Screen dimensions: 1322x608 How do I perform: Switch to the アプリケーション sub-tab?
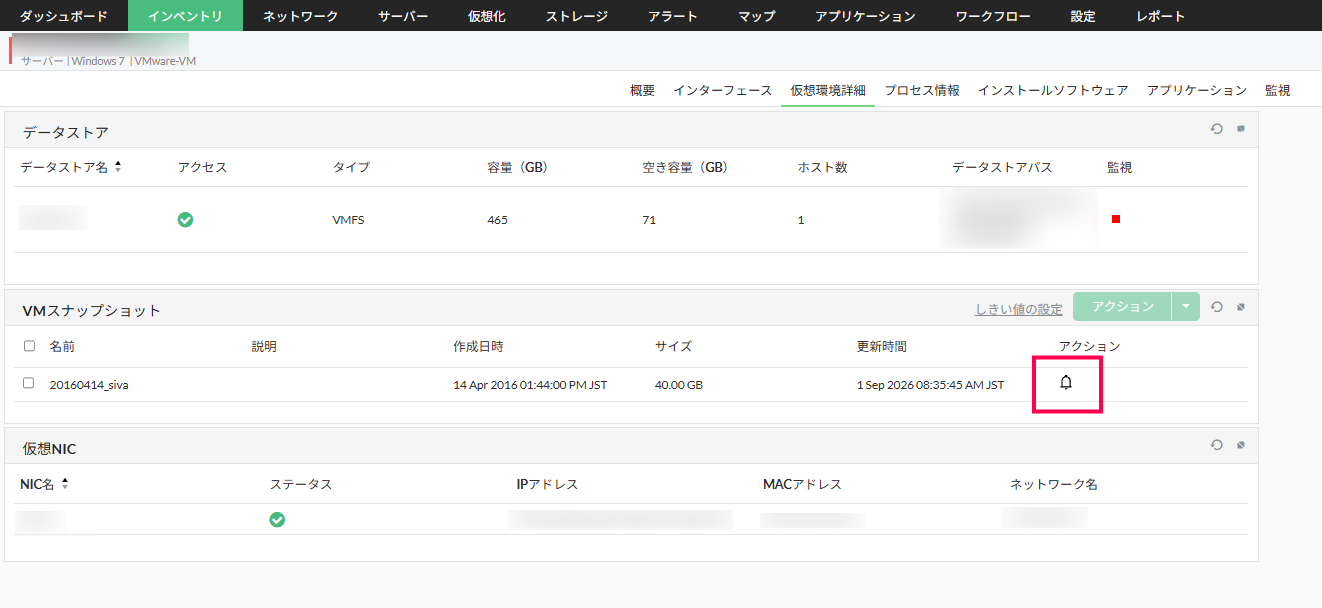click(x=1197, y=90)
